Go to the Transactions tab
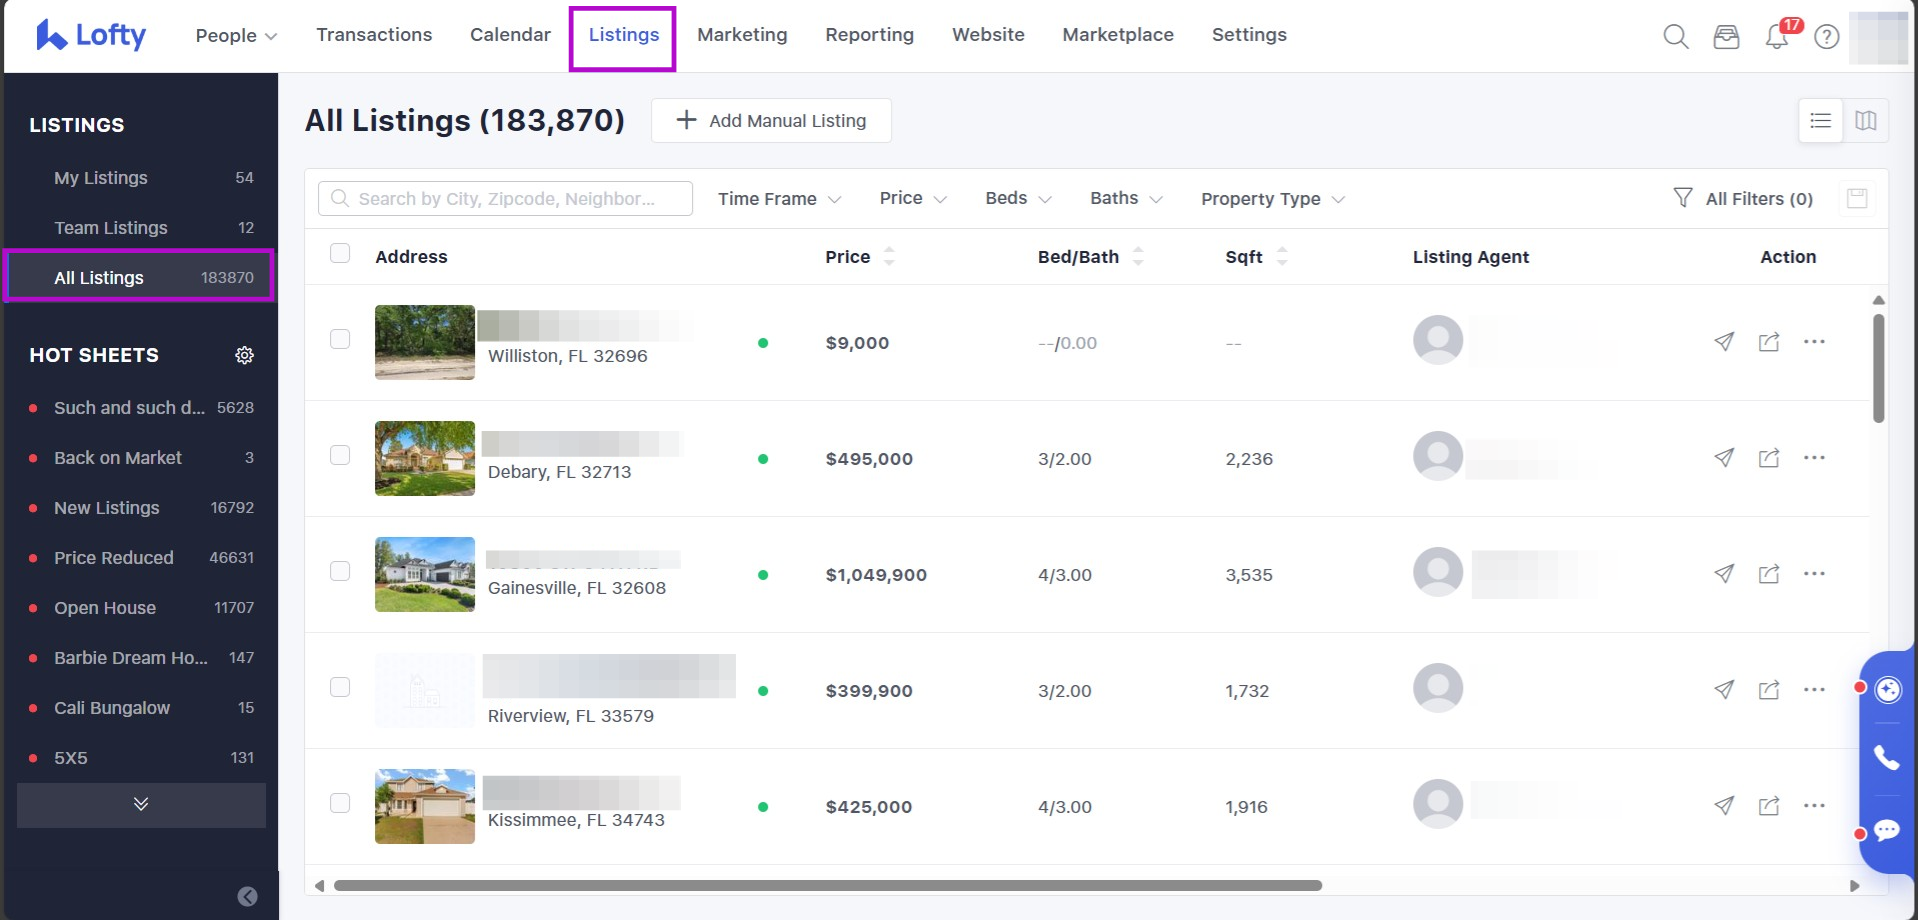1918x920 pixels. (x=374, y=35)
